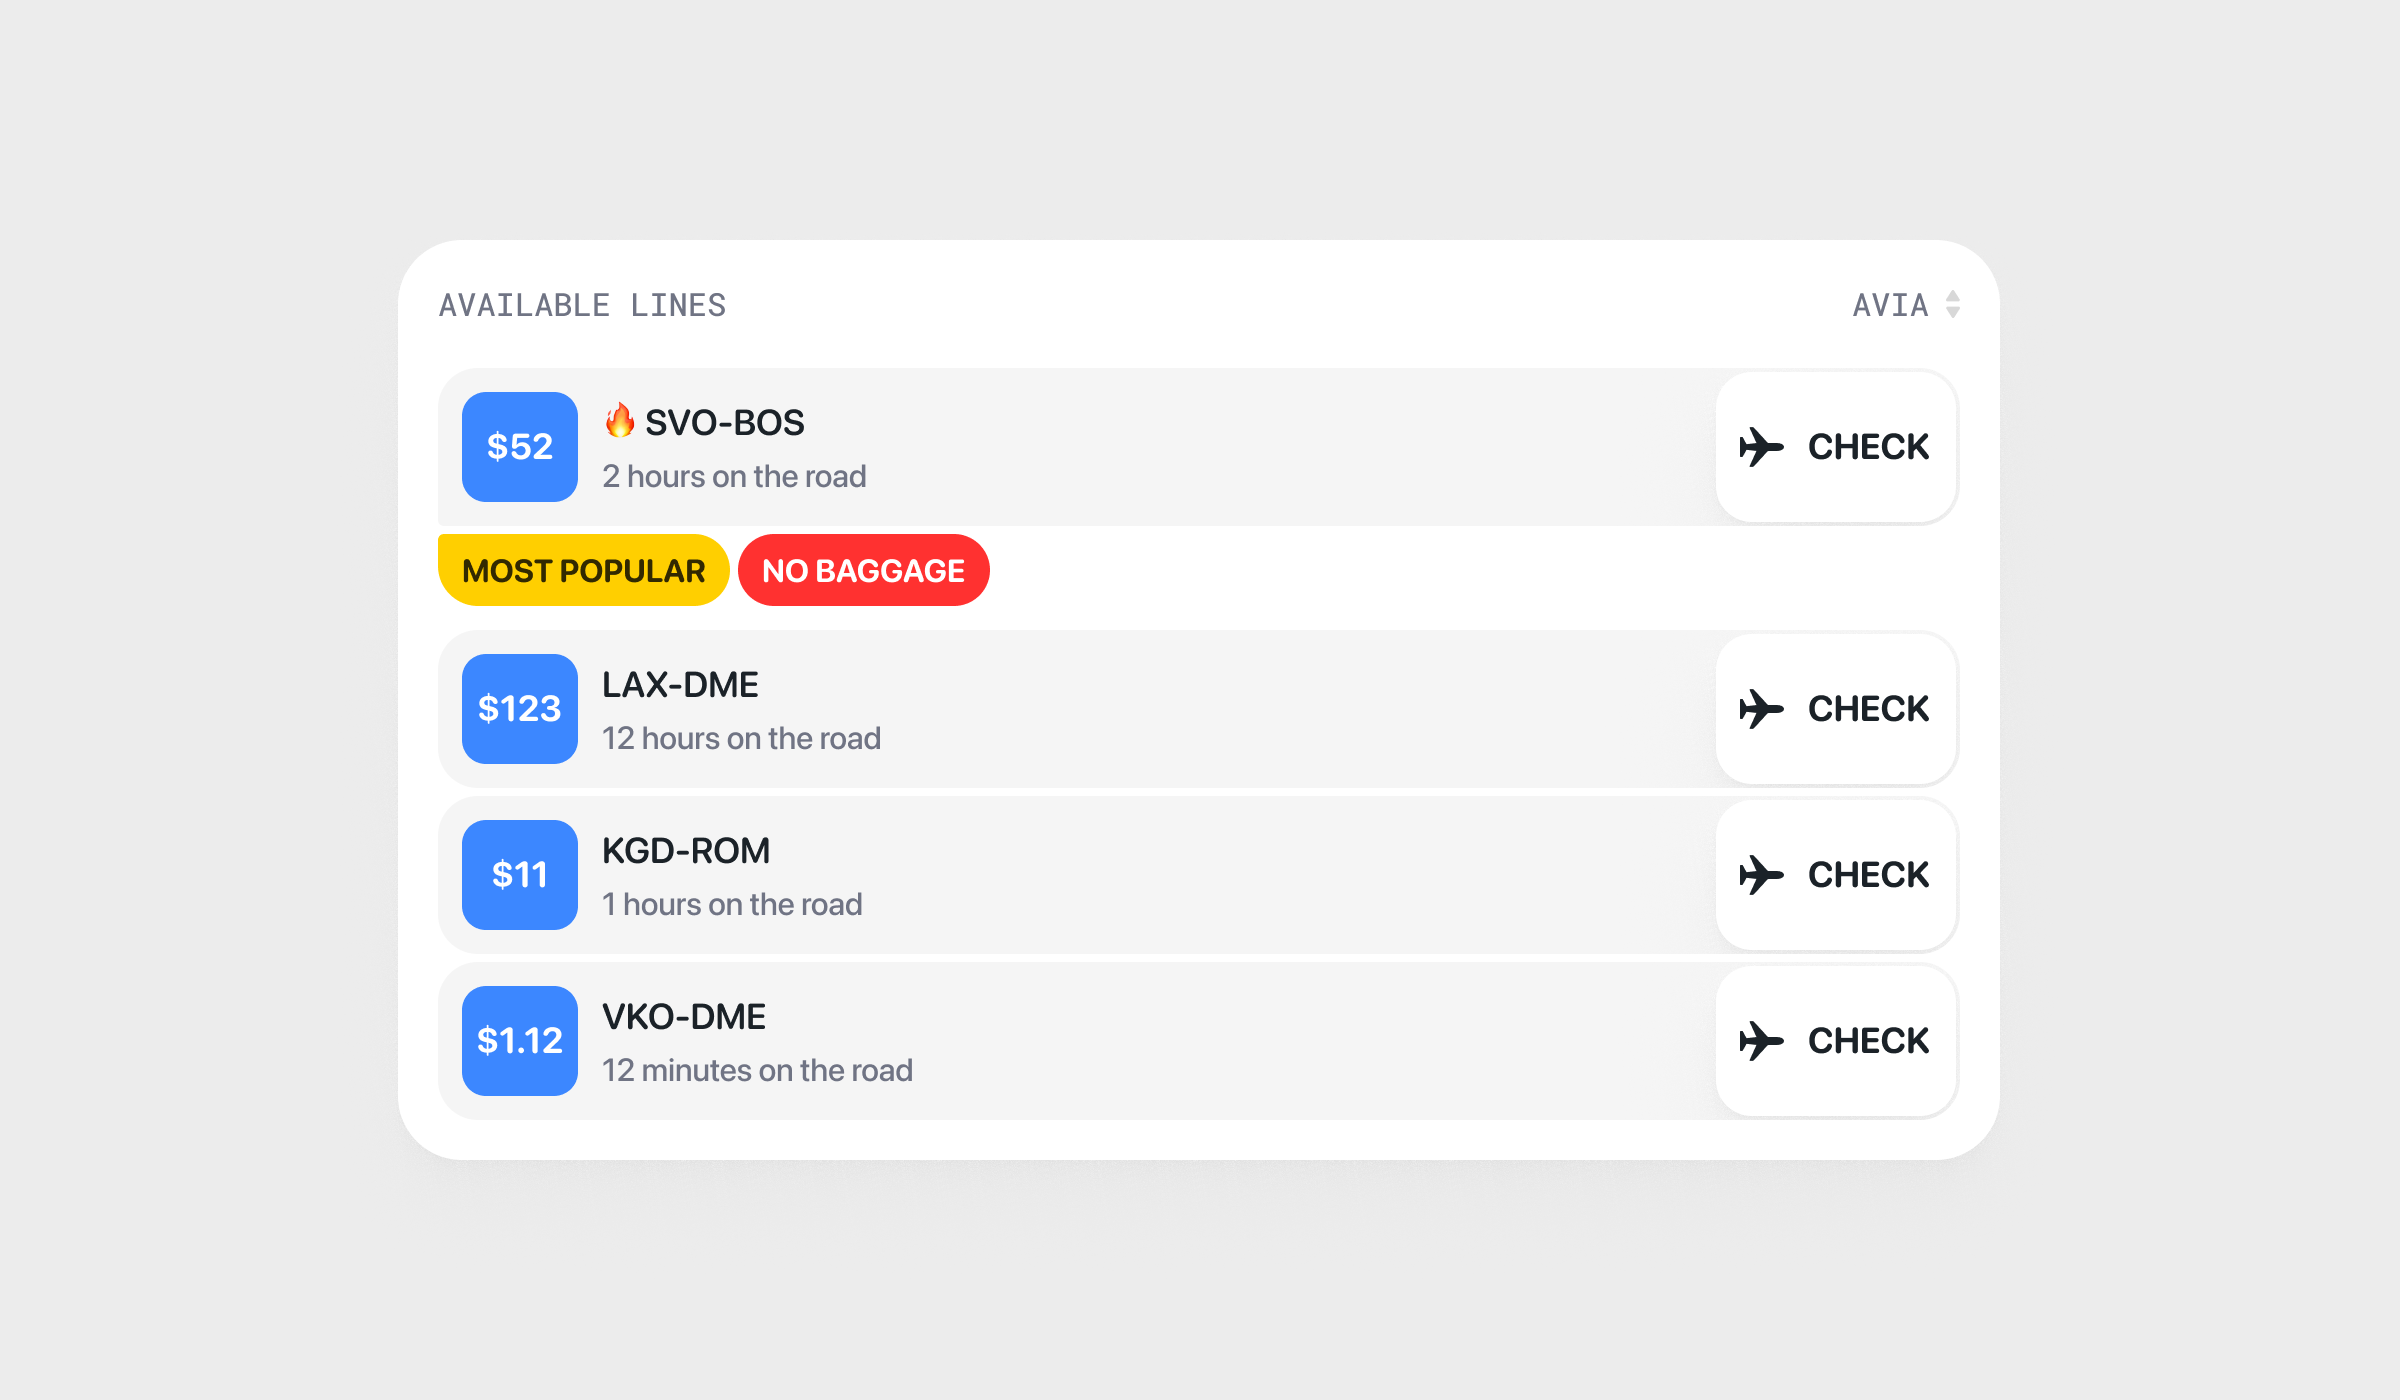Tap the $11 price badge

click(x=520, y=875)
